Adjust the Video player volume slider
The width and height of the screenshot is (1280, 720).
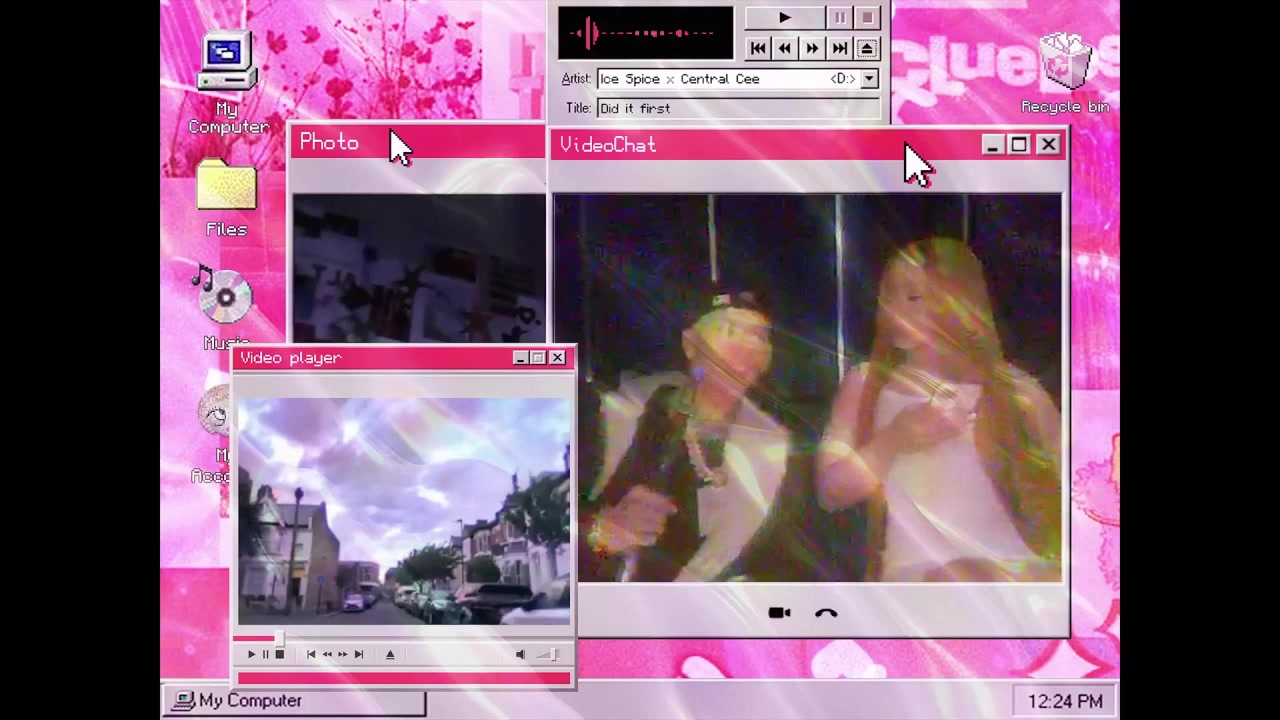coord(548,654)
